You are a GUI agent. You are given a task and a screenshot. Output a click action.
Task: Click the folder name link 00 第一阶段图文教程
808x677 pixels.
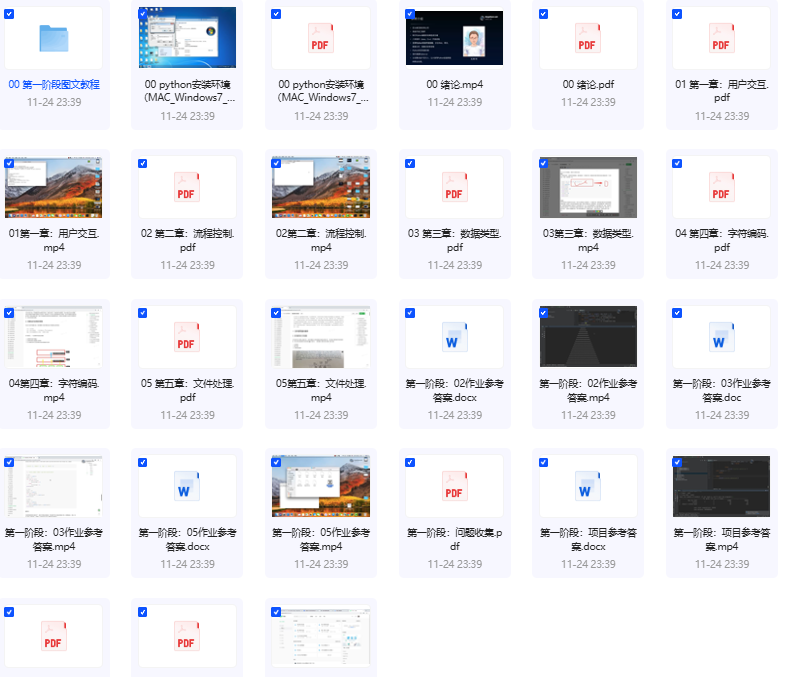54,84
